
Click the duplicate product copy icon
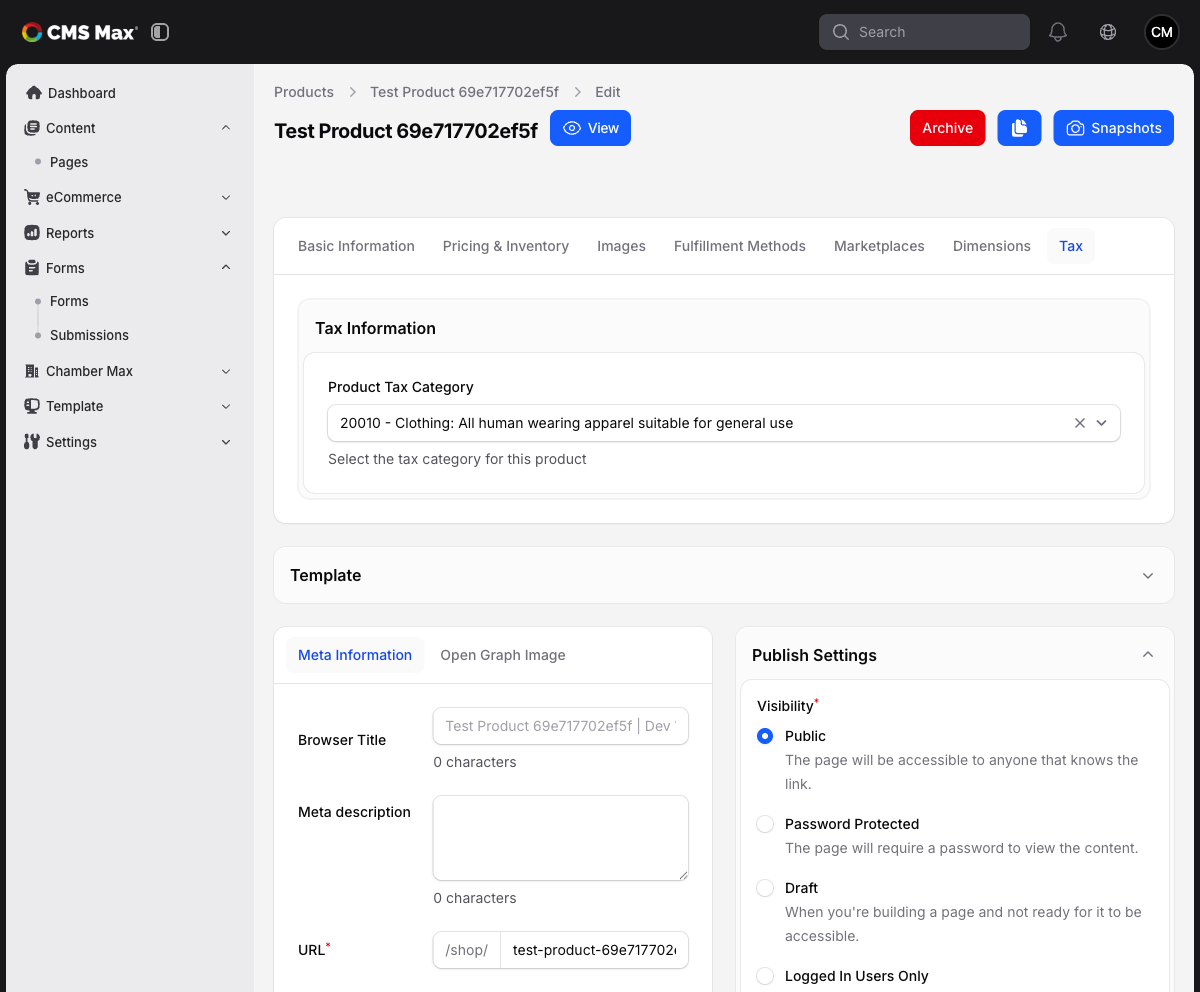click(1019, 128)
